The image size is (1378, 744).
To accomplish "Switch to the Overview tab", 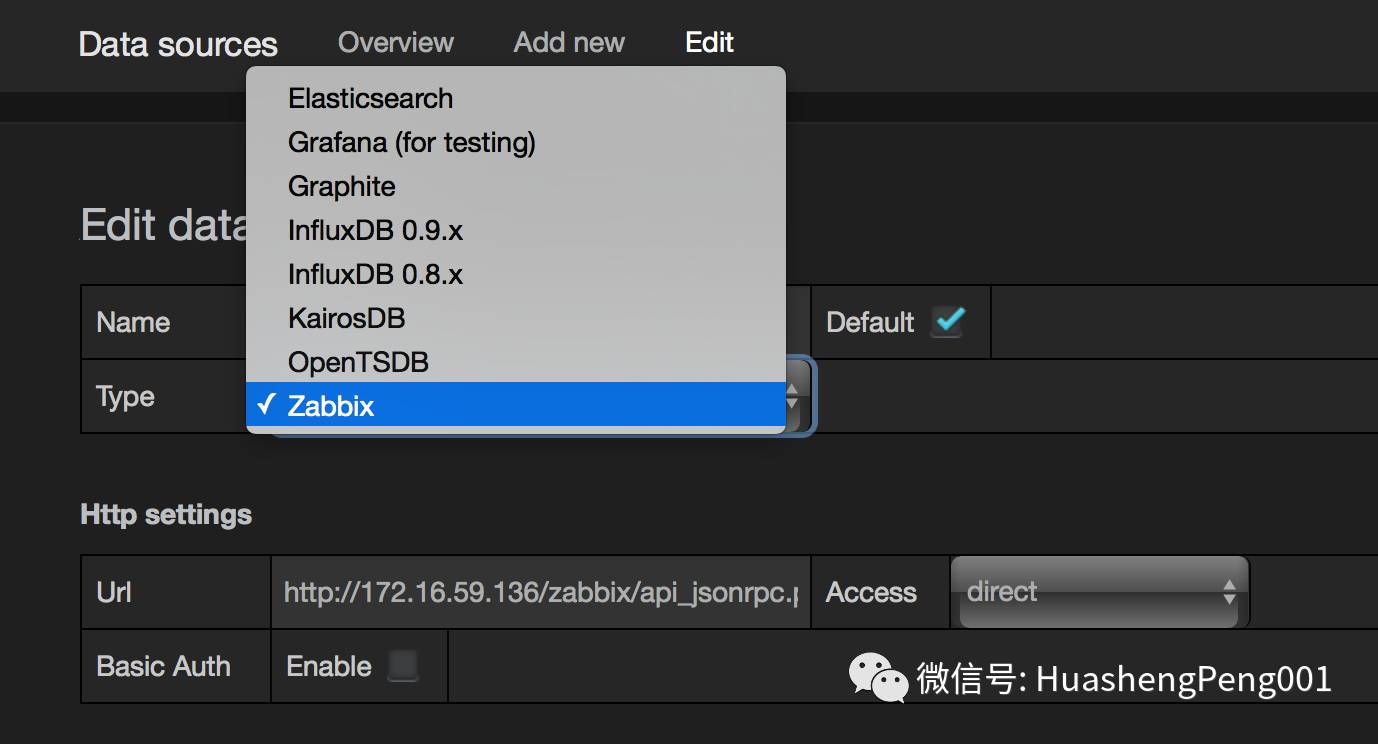I will (x=395, y=42).
